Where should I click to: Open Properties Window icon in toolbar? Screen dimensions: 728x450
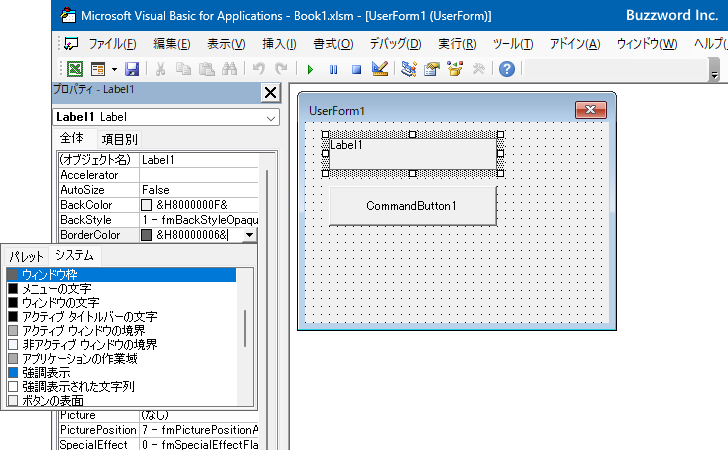click(432, 69)
